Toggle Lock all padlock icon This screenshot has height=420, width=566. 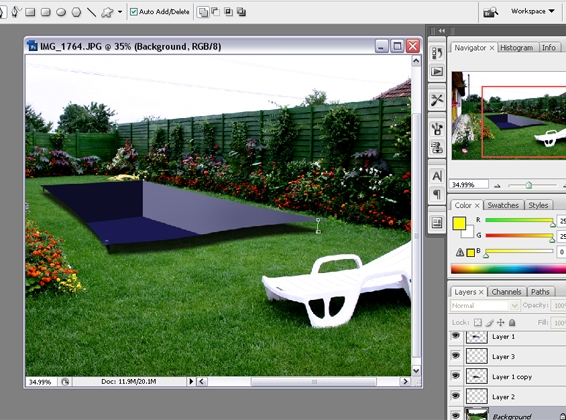(512, 322)
